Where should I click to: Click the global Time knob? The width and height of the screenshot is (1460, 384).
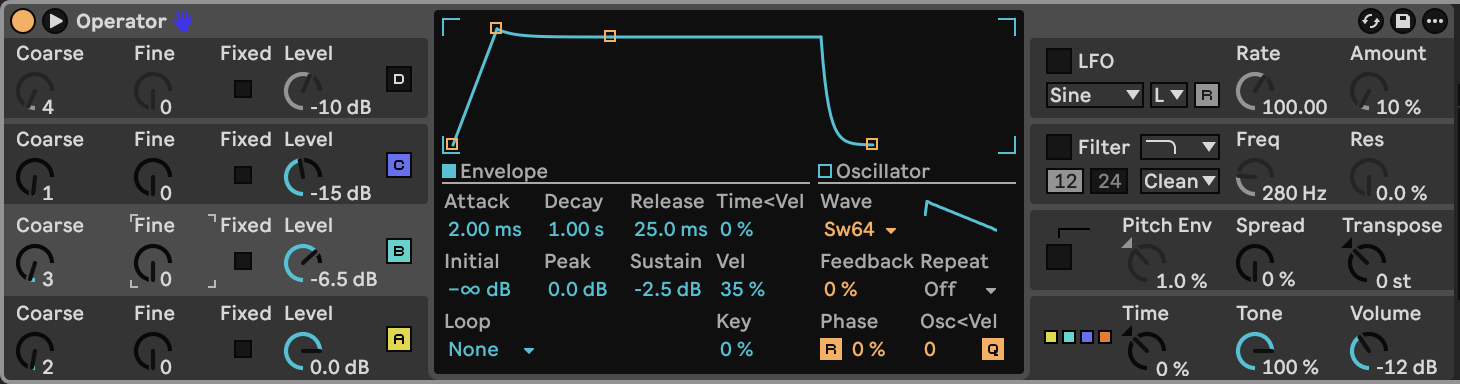[1145, 351]
